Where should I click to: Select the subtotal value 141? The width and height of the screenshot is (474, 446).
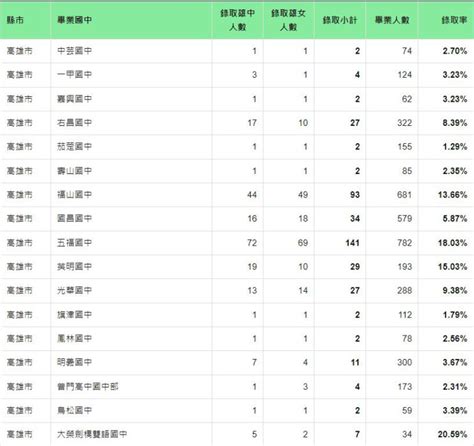coord(353,243)
